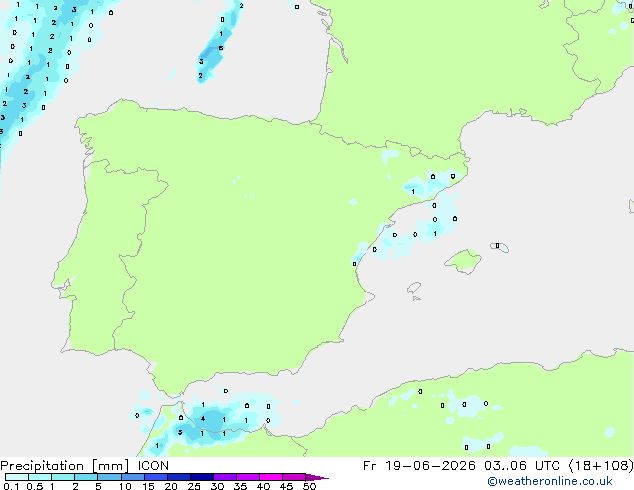634x490 pixels.
Task: Click the "35" legend scale label
Action: 240,486
